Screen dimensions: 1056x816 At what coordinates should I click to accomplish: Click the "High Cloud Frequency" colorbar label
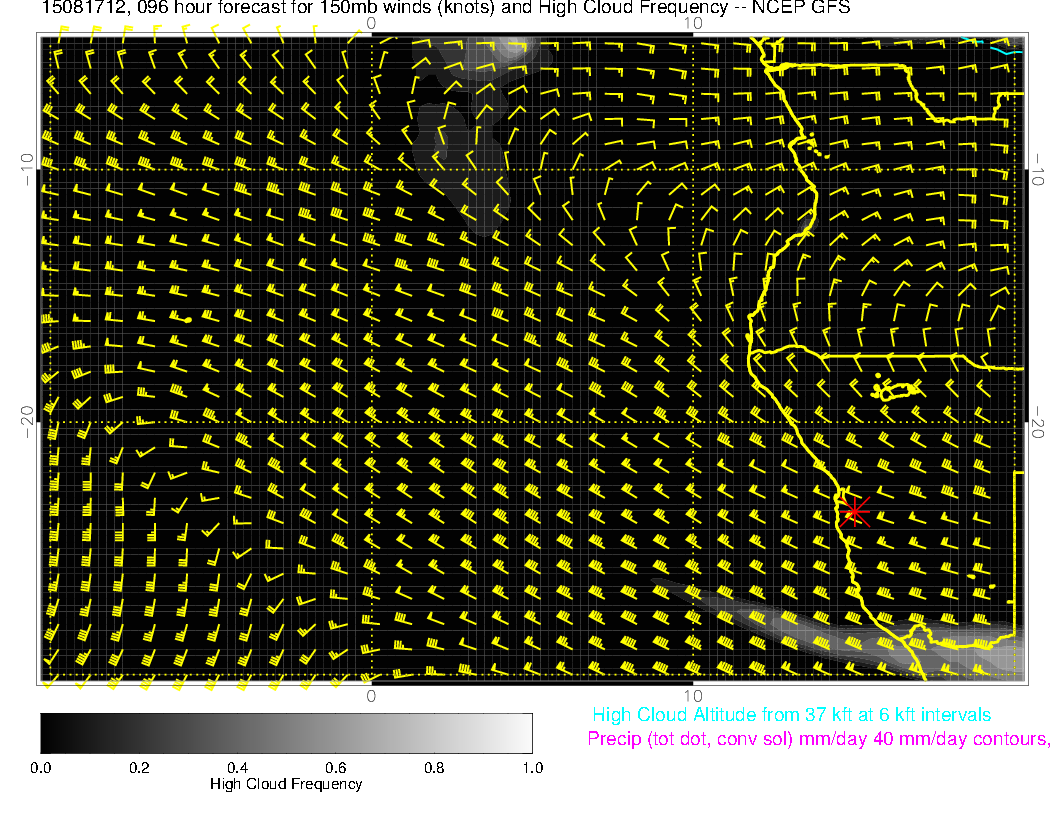pyautogui.click(x=286, y=784)
